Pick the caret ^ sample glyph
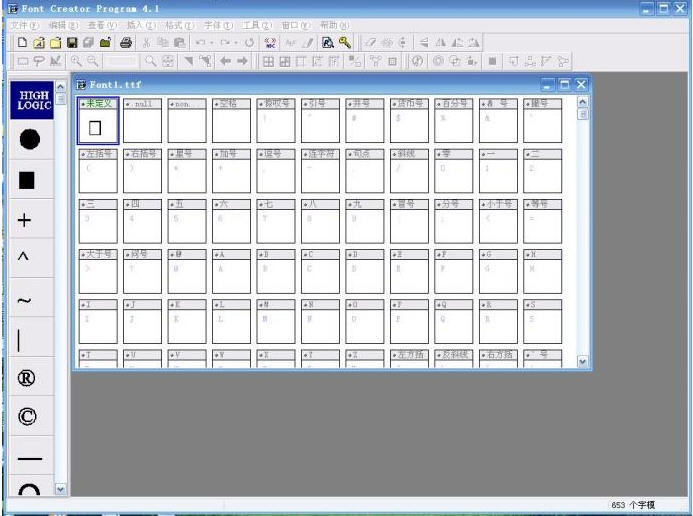 click(x=24, y=258)
